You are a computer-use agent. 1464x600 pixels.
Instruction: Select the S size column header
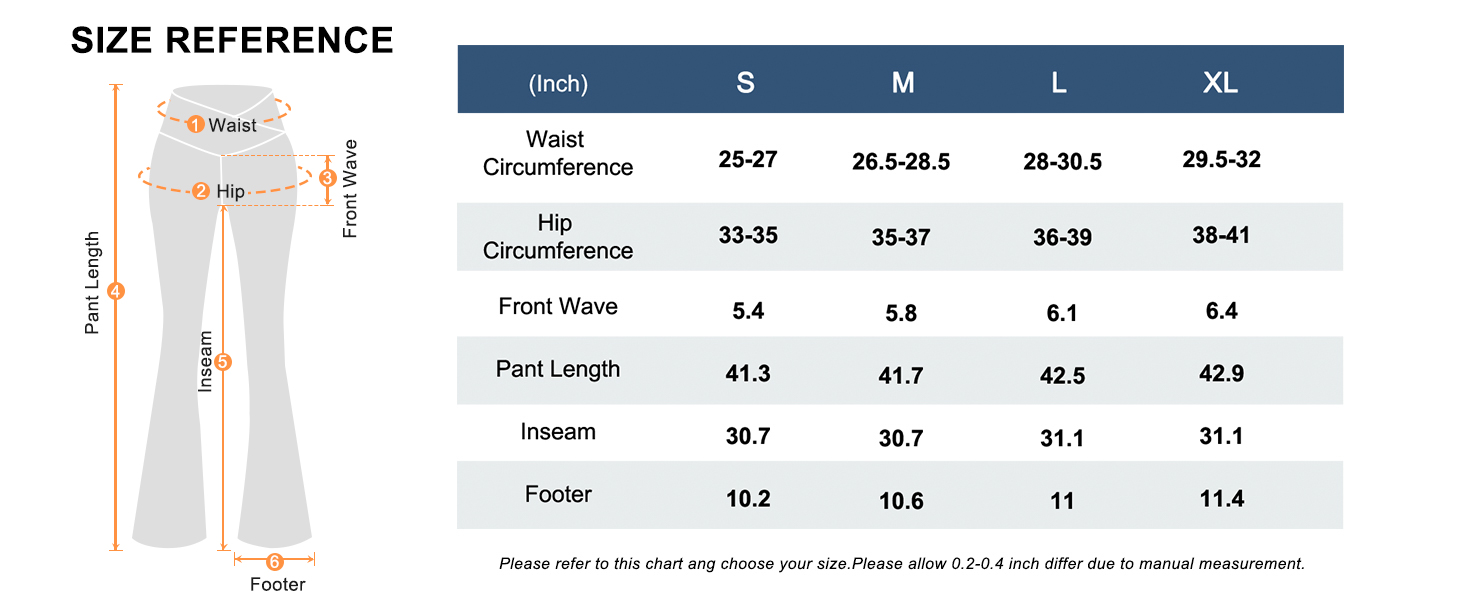(x=745, y=83)
